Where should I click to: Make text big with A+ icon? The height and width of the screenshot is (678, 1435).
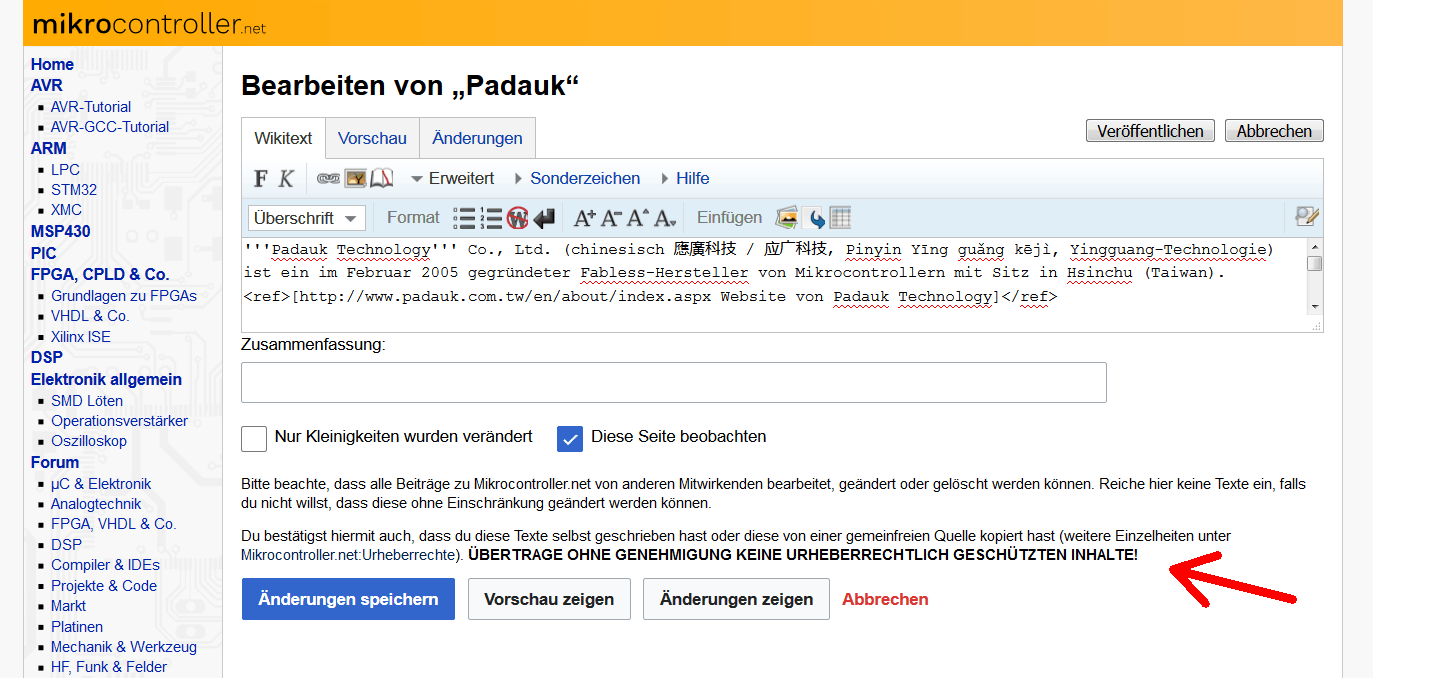(585, 218)
